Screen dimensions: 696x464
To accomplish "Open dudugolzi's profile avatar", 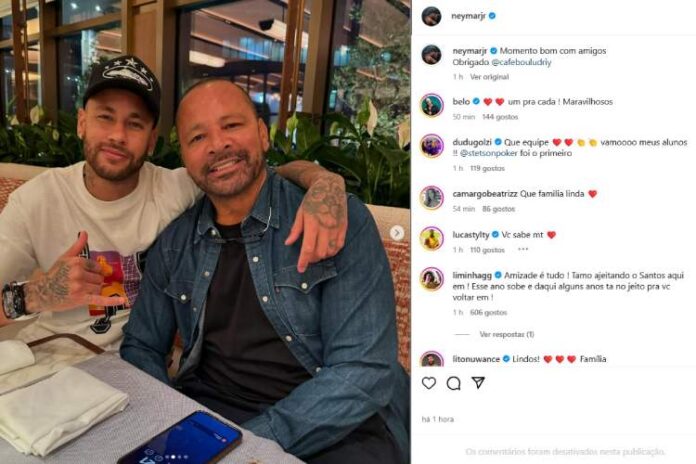I will click(x=432, y=146).
